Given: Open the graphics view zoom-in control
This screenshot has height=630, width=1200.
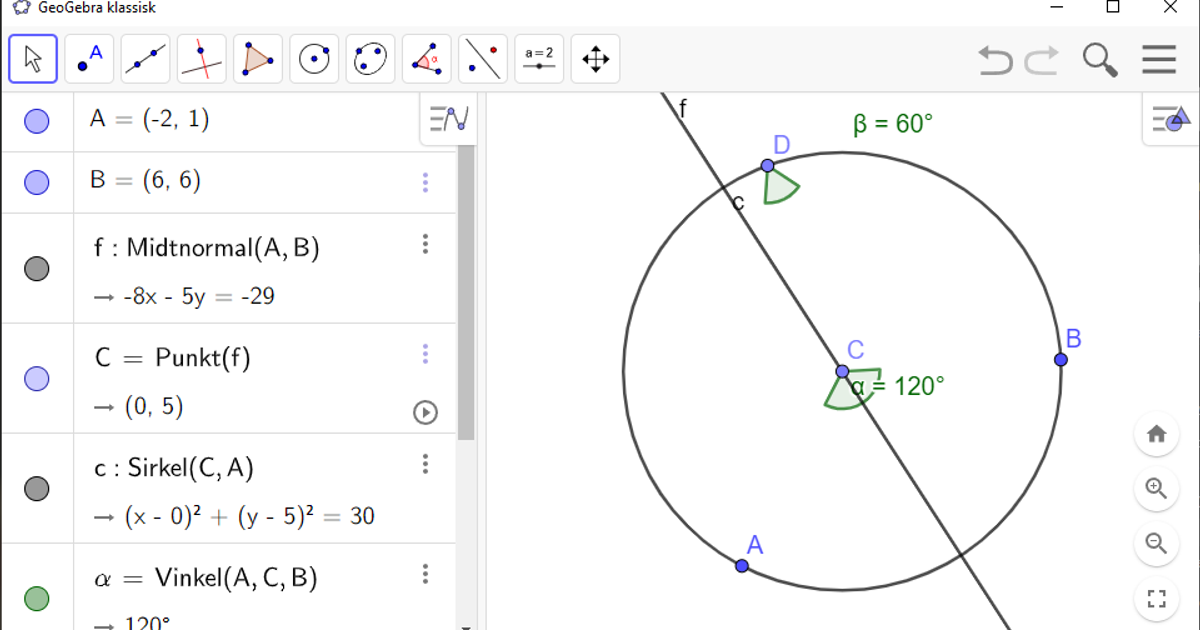Looking at the screenshot, I should pyautogui.click(x=1157, y=489).
